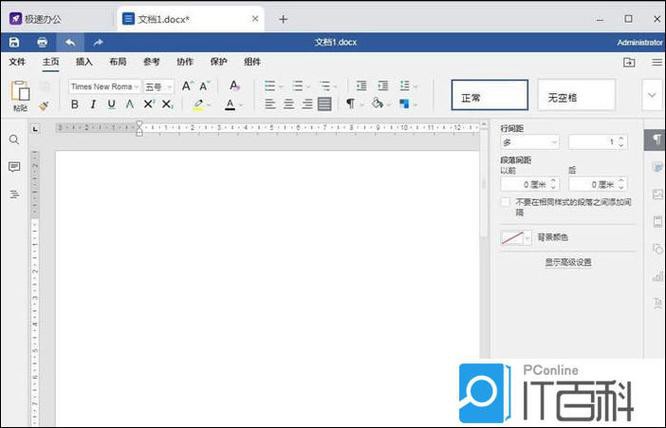Undo the last action with the back arrow
666x428 pixels.
pyautogui.click(x=70, y=42)
